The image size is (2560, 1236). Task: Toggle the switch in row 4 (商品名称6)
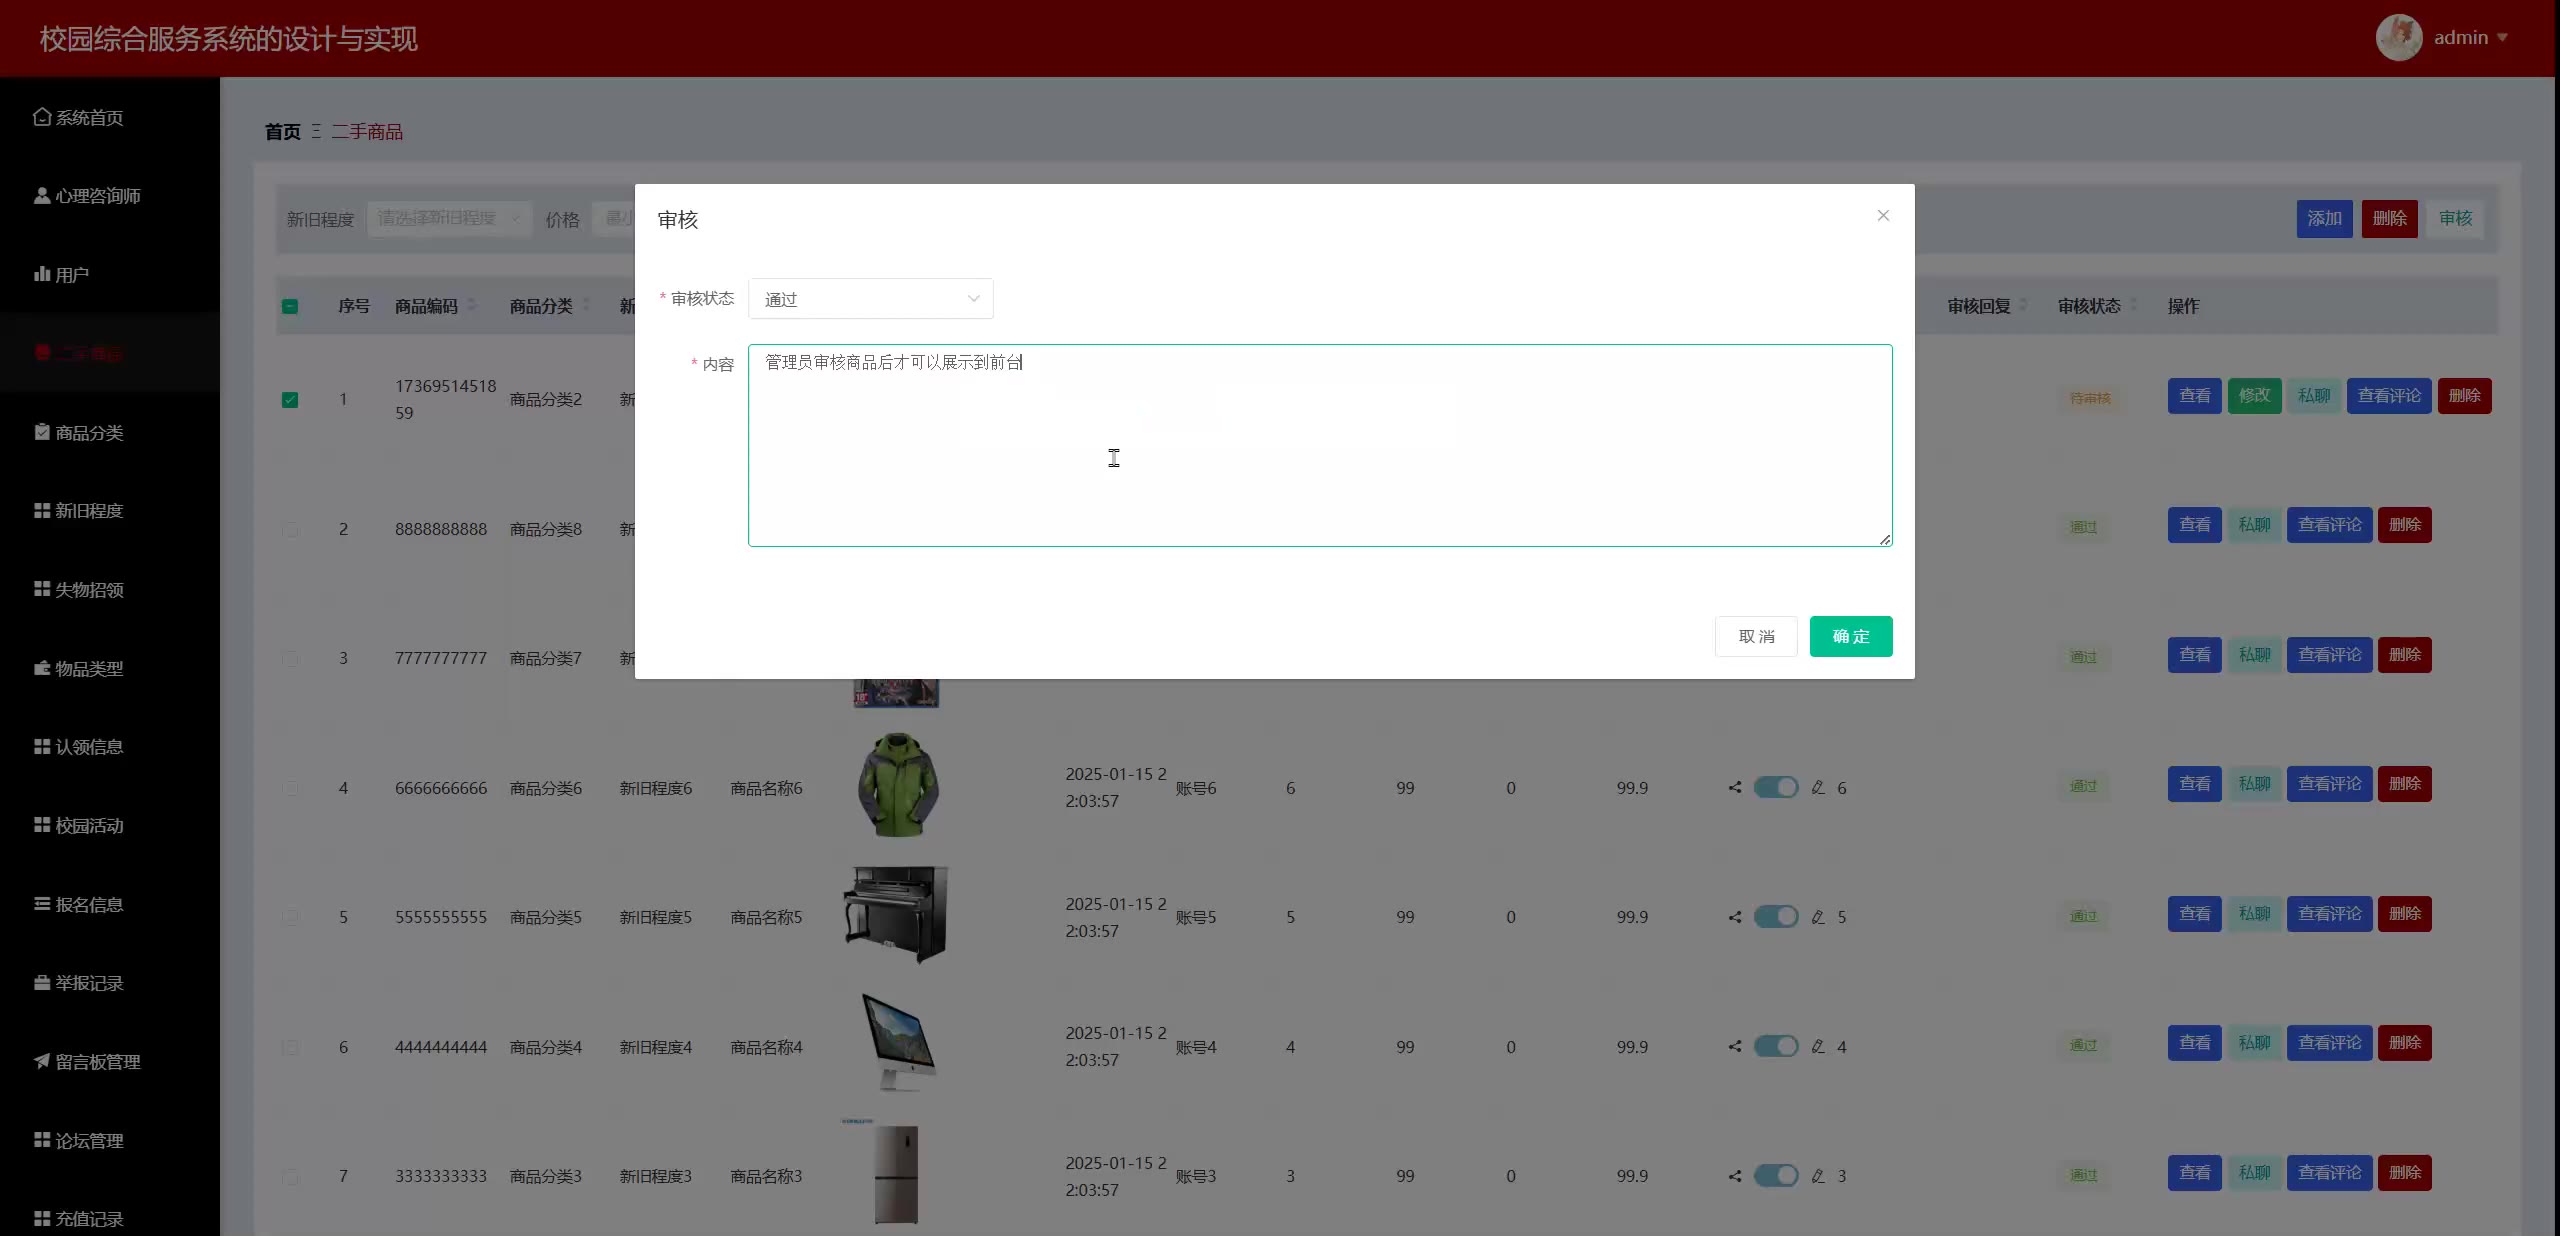(x=1776, y=787)
